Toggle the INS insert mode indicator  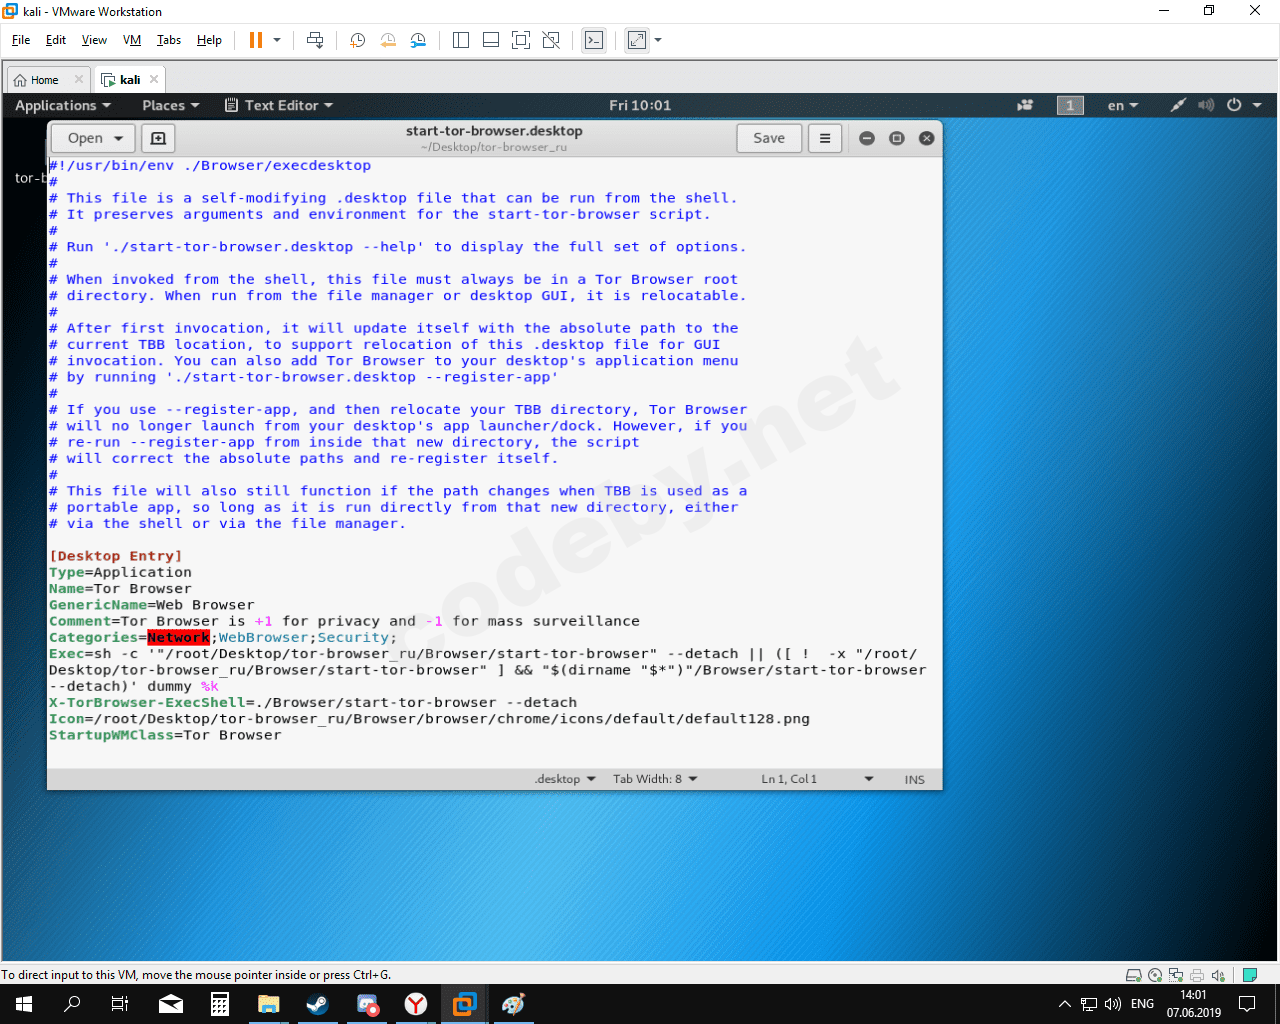coord(915,779)
